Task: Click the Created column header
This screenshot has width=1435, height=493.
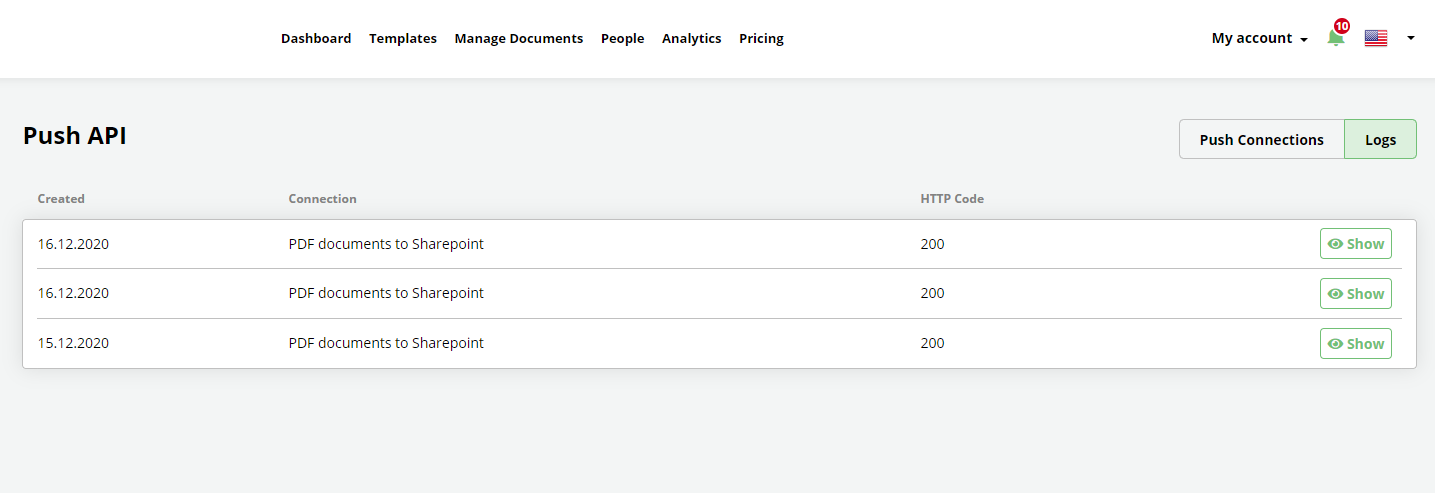Action: 61,199
